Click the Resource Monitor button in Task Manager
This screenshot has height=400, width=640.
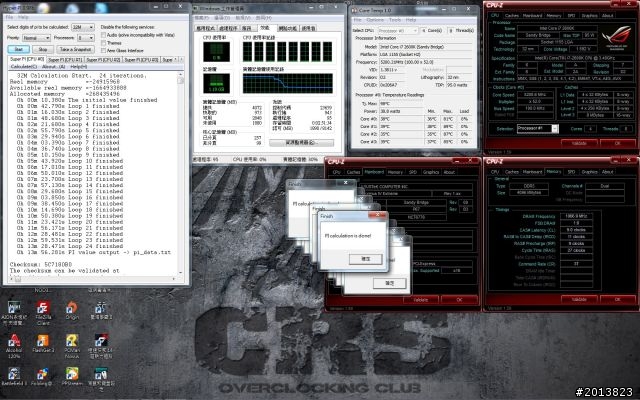pos(301,142)
